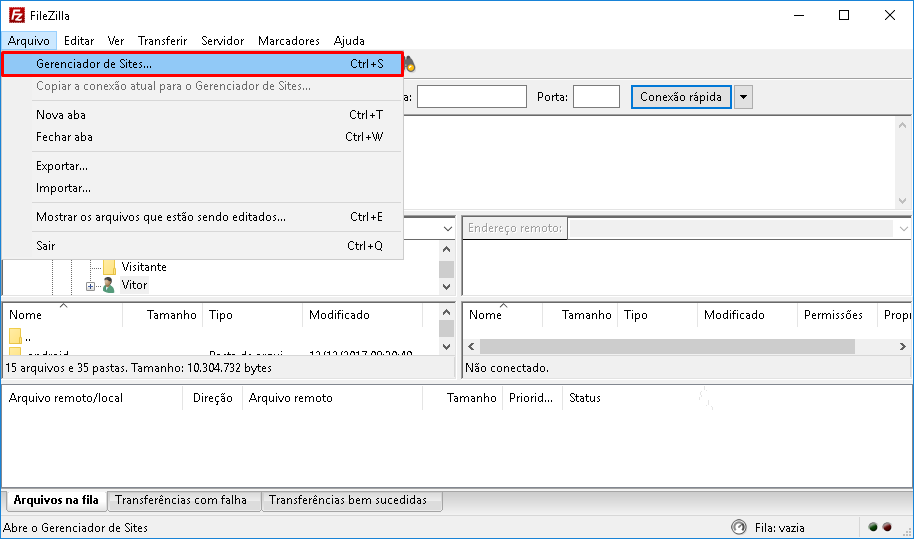This screenshot has width=914, height=539.
Task: Click Importar... in the menu
Action: tap(202, 188)
